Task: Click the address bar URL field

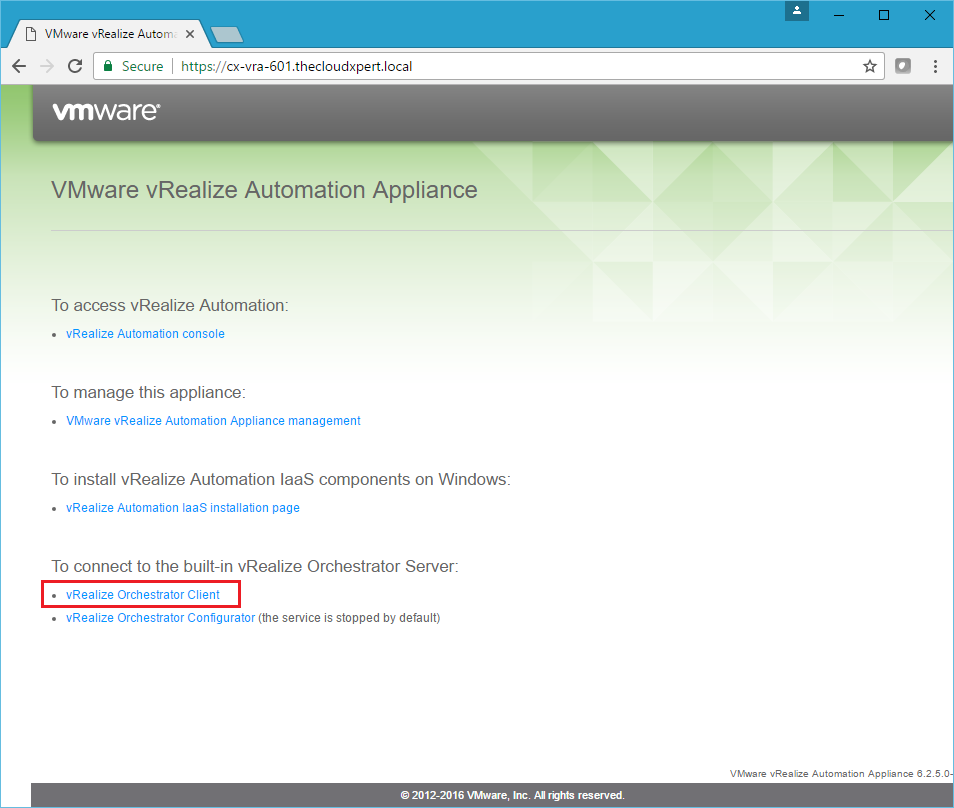Action: click(x=500, y=66)
